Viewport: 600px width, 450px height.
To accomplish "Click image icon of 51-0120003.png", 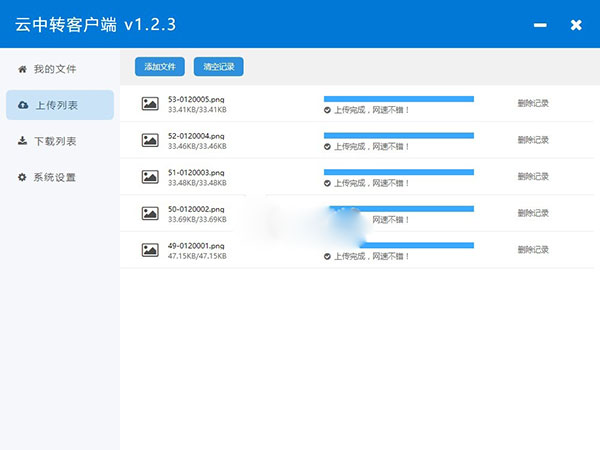I will (150, 177).
